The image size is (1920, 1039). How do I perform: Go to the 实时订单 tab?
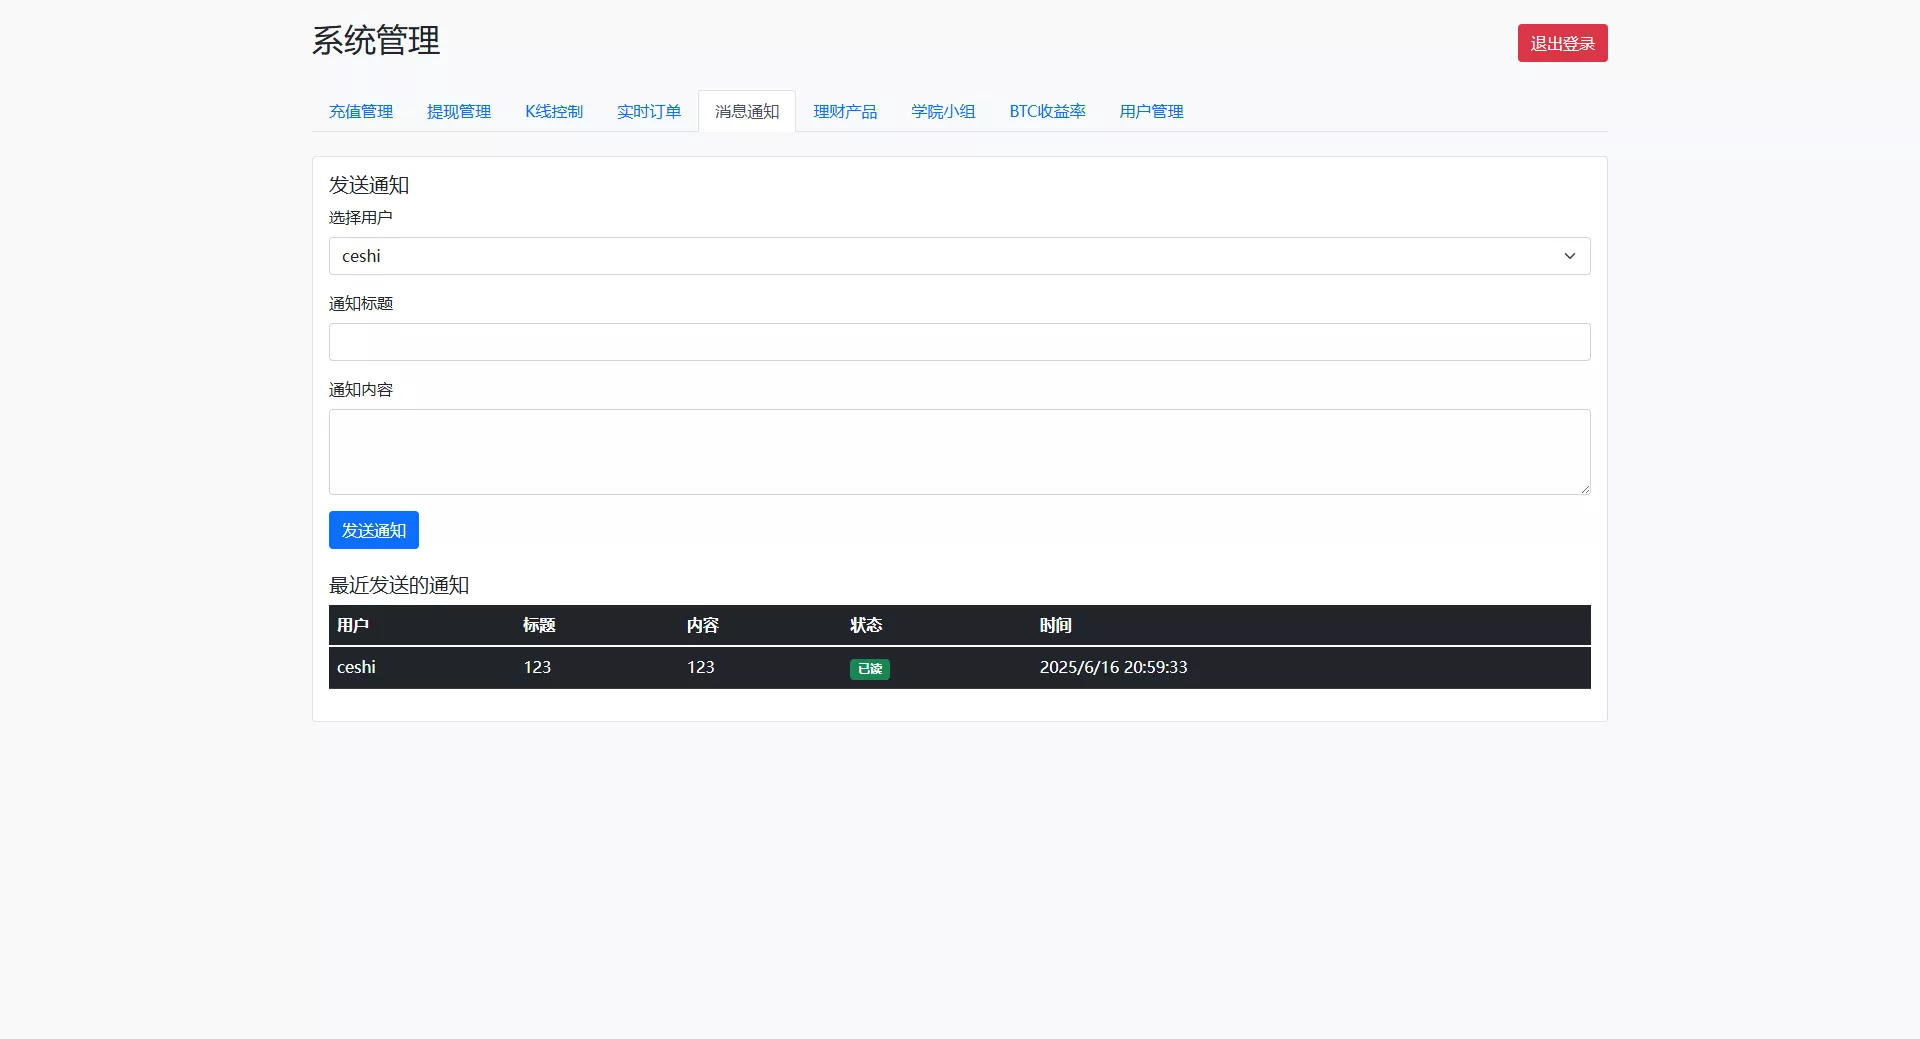point(649,111)
